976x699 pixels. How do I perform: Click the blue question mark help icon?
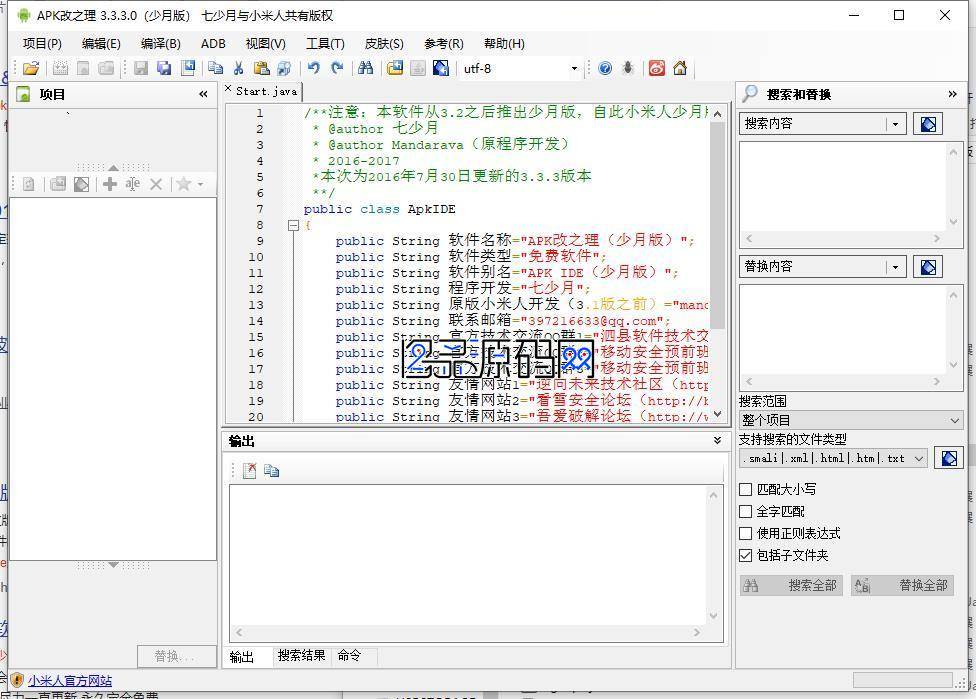(x=605, y=68)
